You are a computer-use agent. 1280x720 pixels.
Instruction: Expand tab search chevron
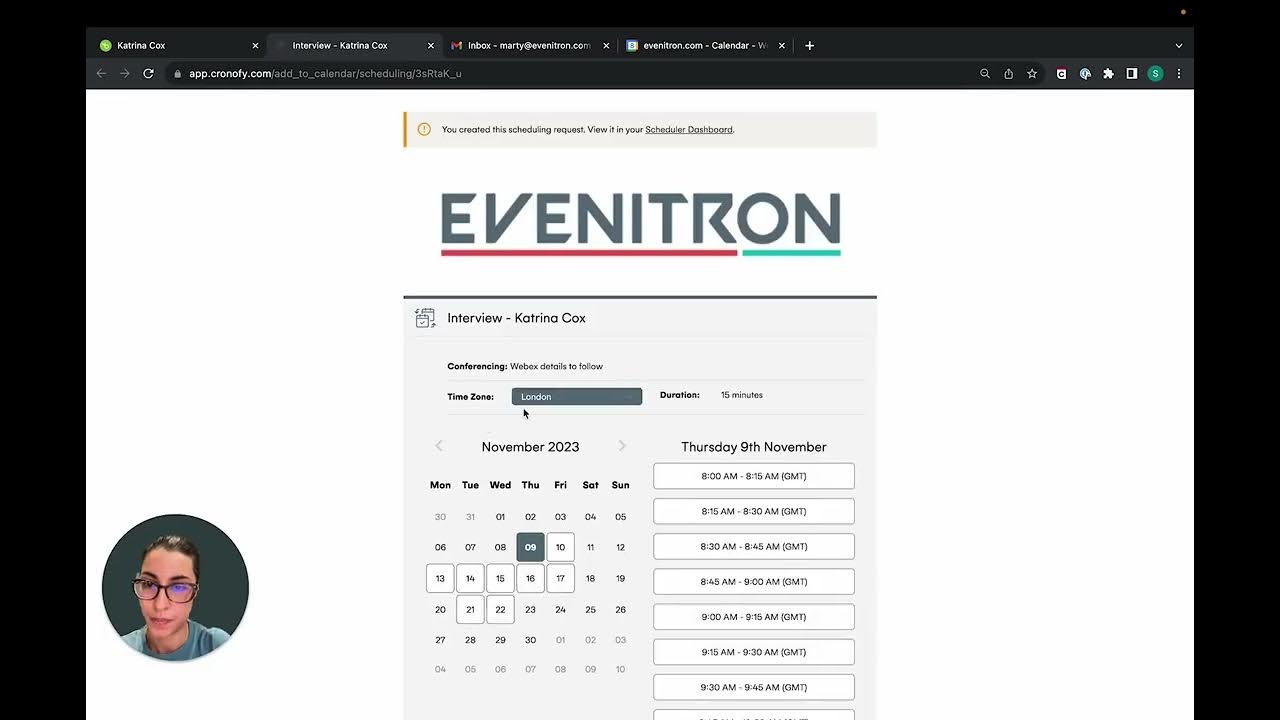1179,45
